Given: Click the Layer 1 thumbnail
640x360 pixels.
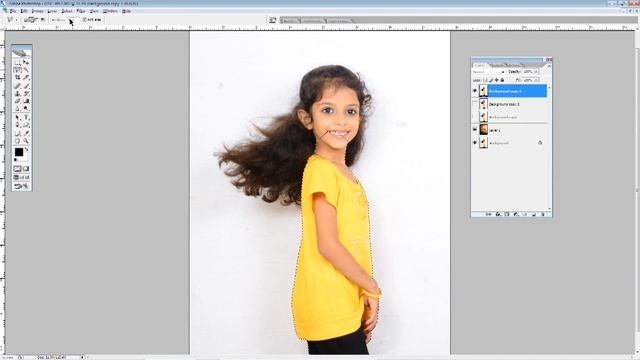Looking at the screenshot, I should click(484, 129).
